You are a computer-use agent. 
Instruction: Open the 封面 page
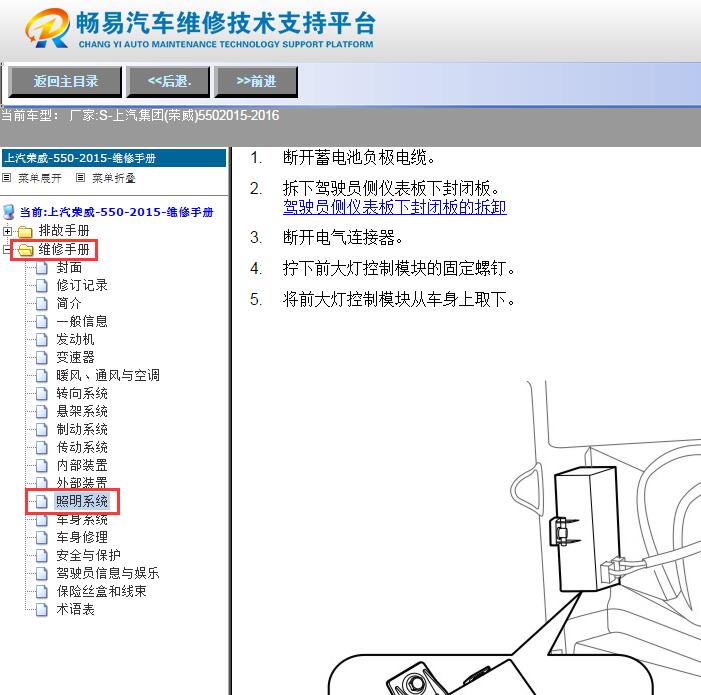click(x=69, y=267)
